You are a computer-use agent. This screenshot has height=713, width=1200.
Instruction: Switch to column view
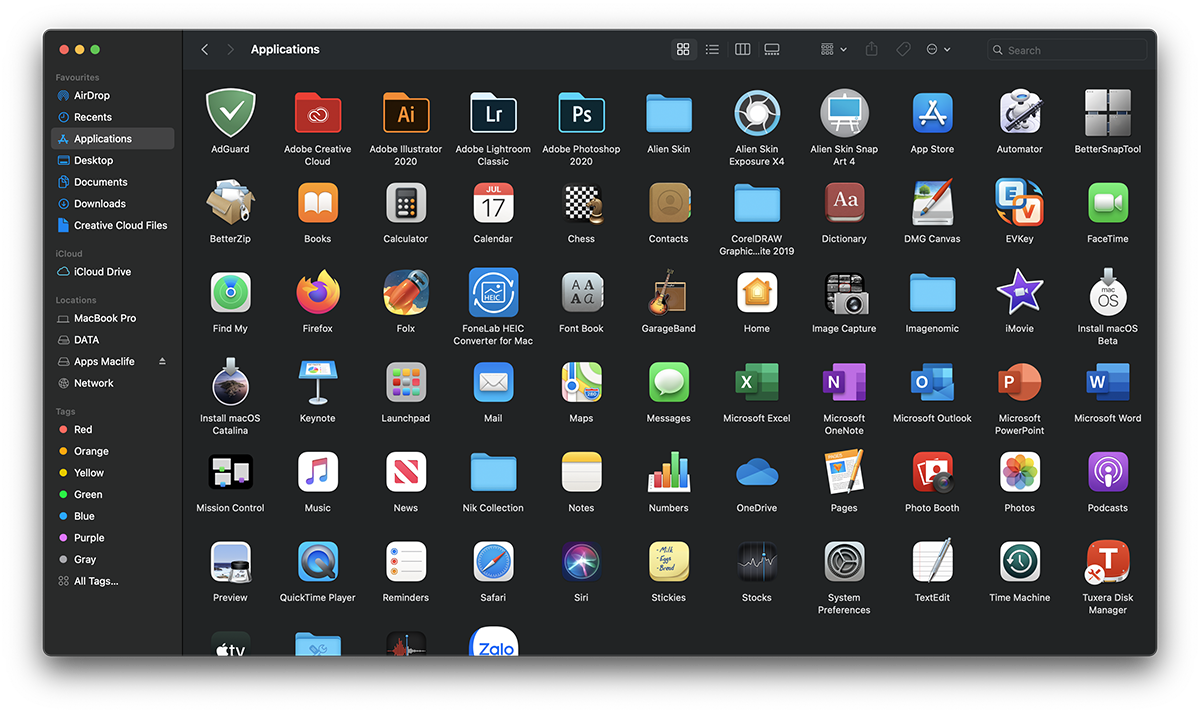click(742, 48)
